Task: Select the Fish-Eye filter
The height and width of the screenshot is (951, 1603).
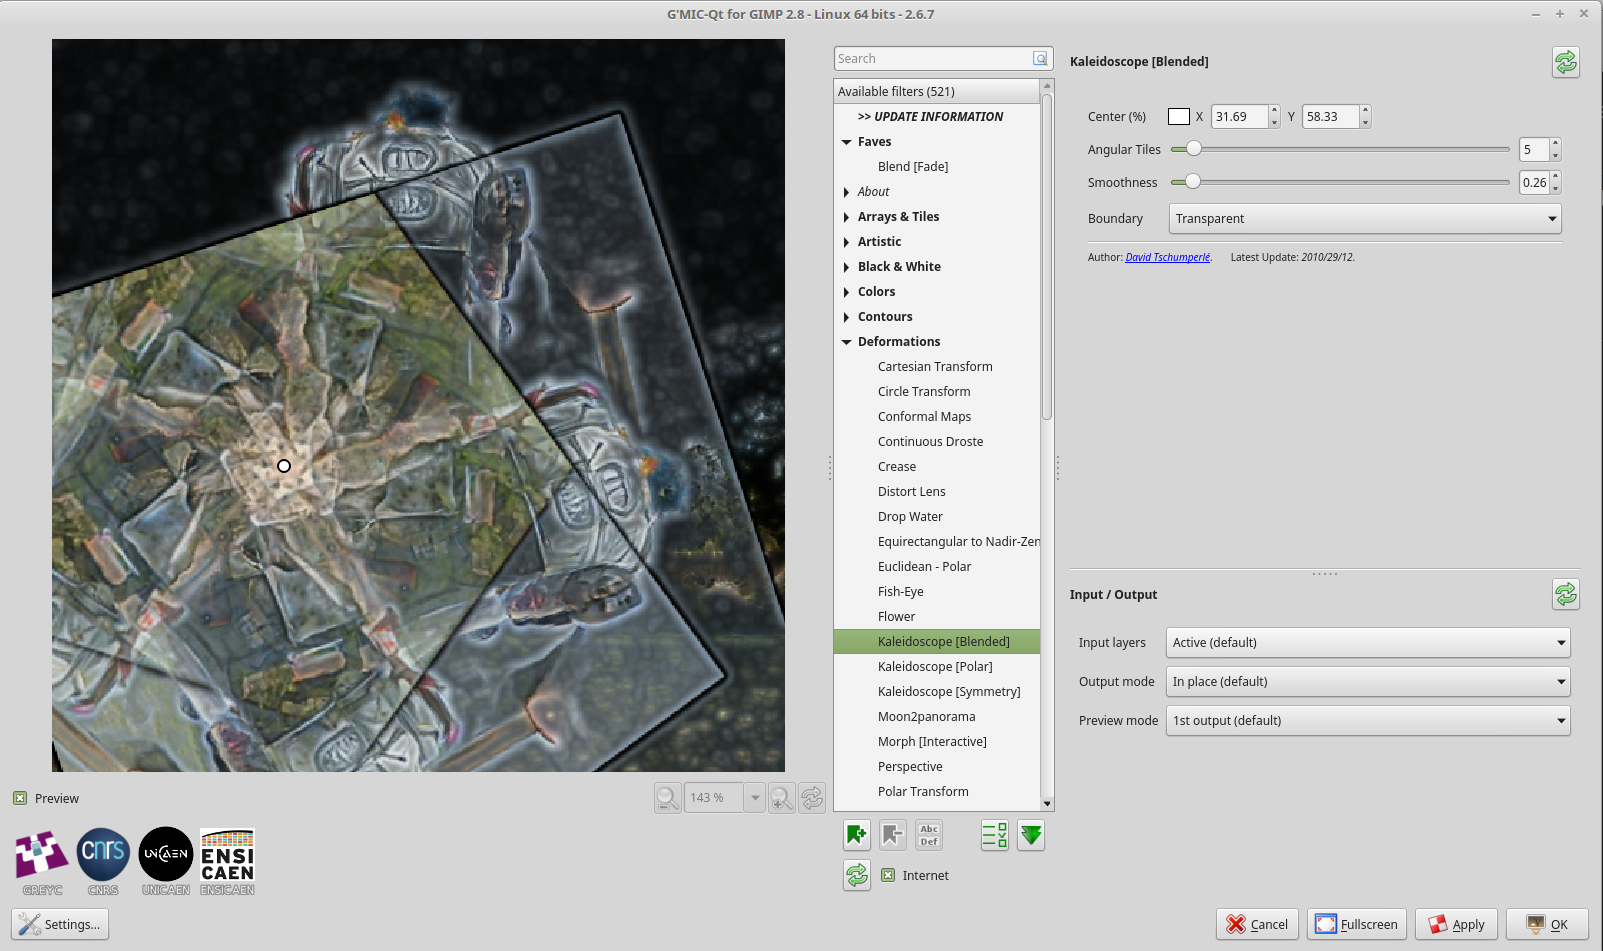Action: tap(900, 592)
